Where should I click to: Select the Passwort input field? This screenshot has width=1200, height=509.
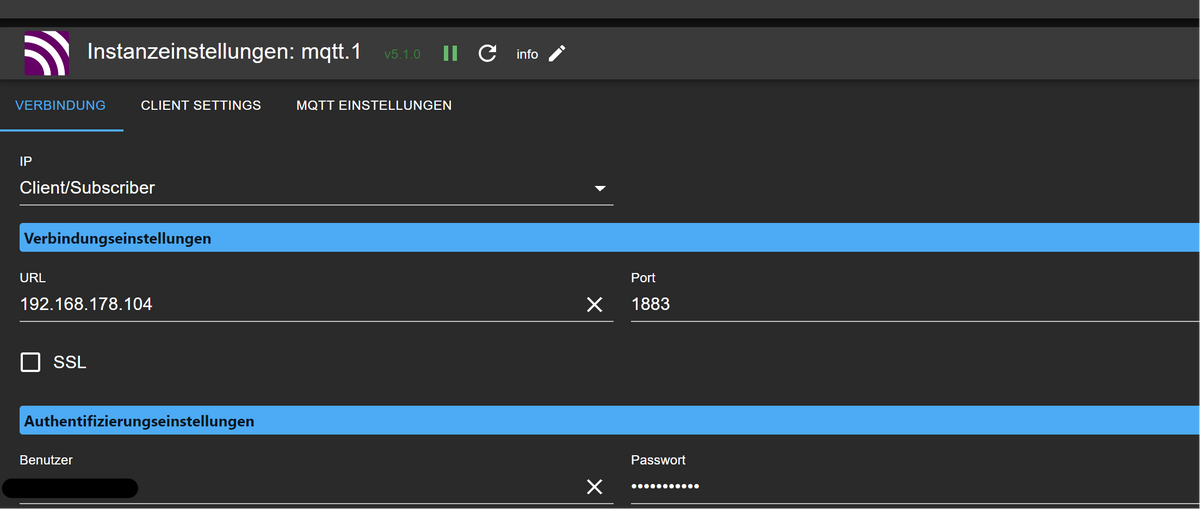(x=900, y=487)
